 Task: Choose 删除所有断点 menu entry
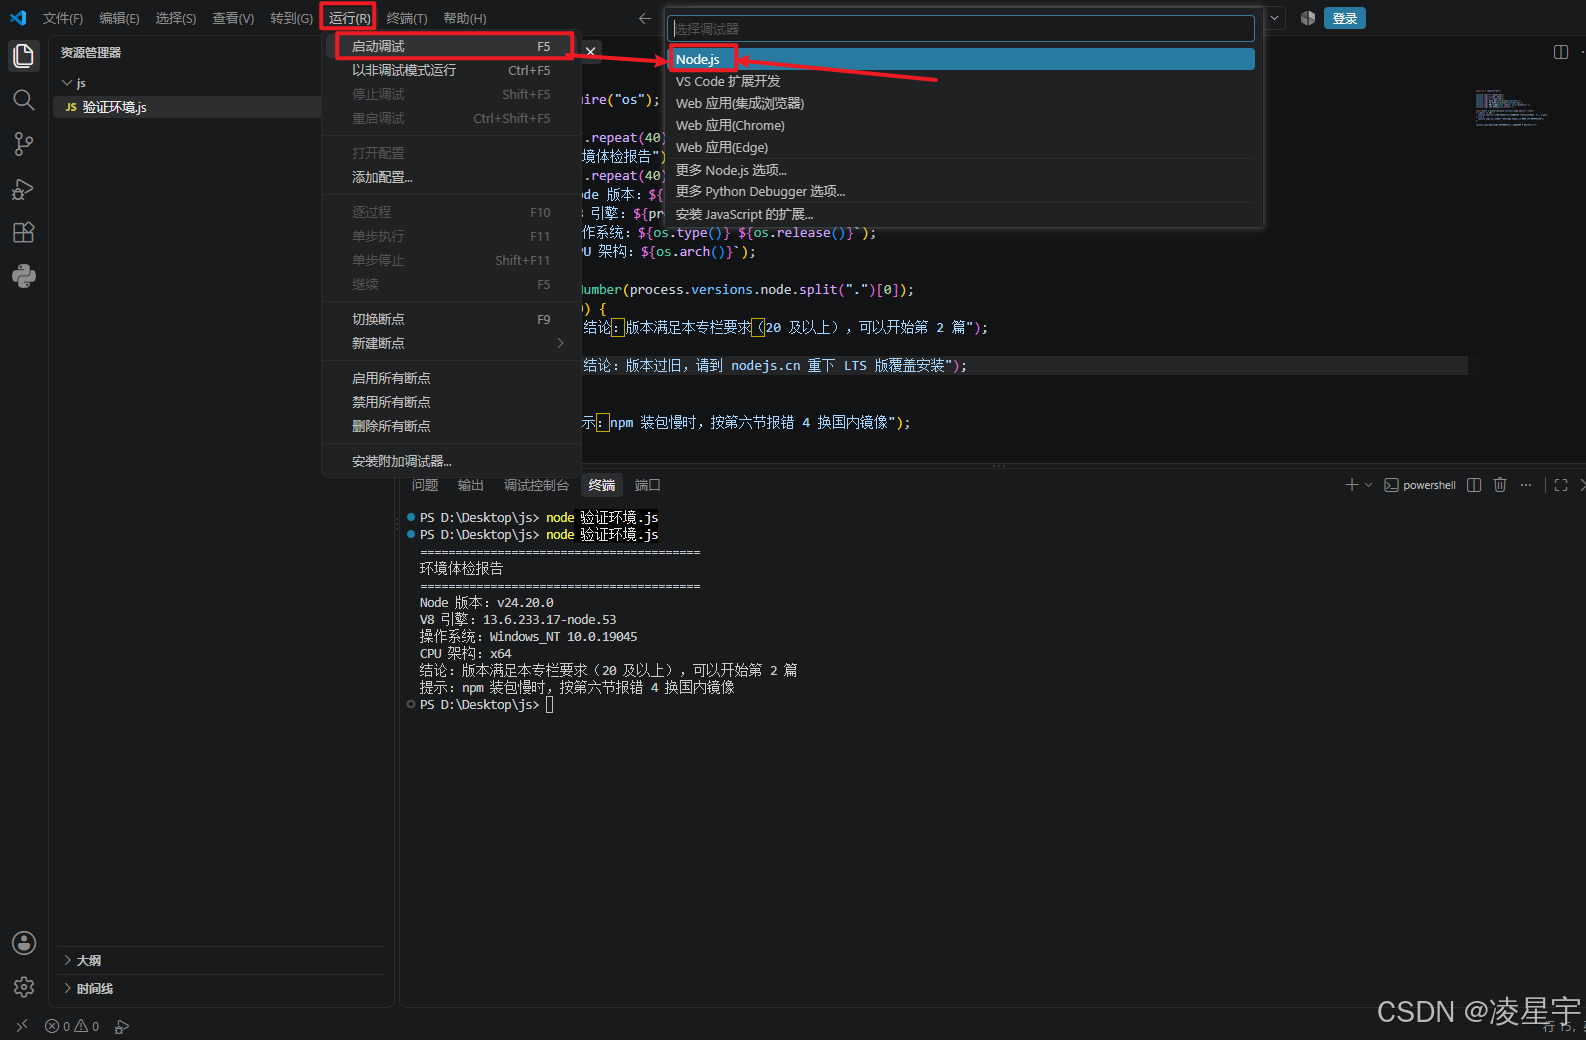pos(451,426)
